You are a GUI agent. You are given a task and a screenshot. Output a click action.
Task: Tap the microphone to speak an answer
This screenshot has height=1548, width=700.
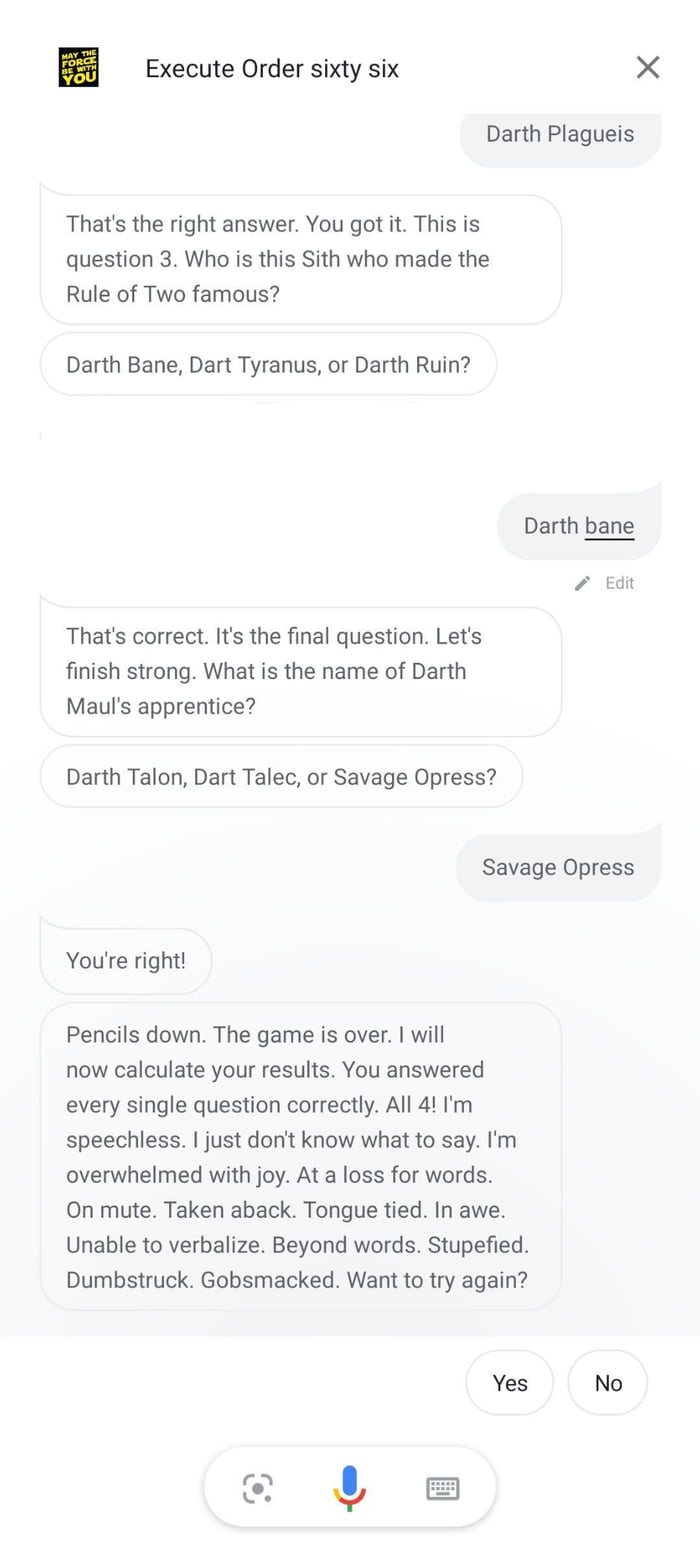(349, 1487)
